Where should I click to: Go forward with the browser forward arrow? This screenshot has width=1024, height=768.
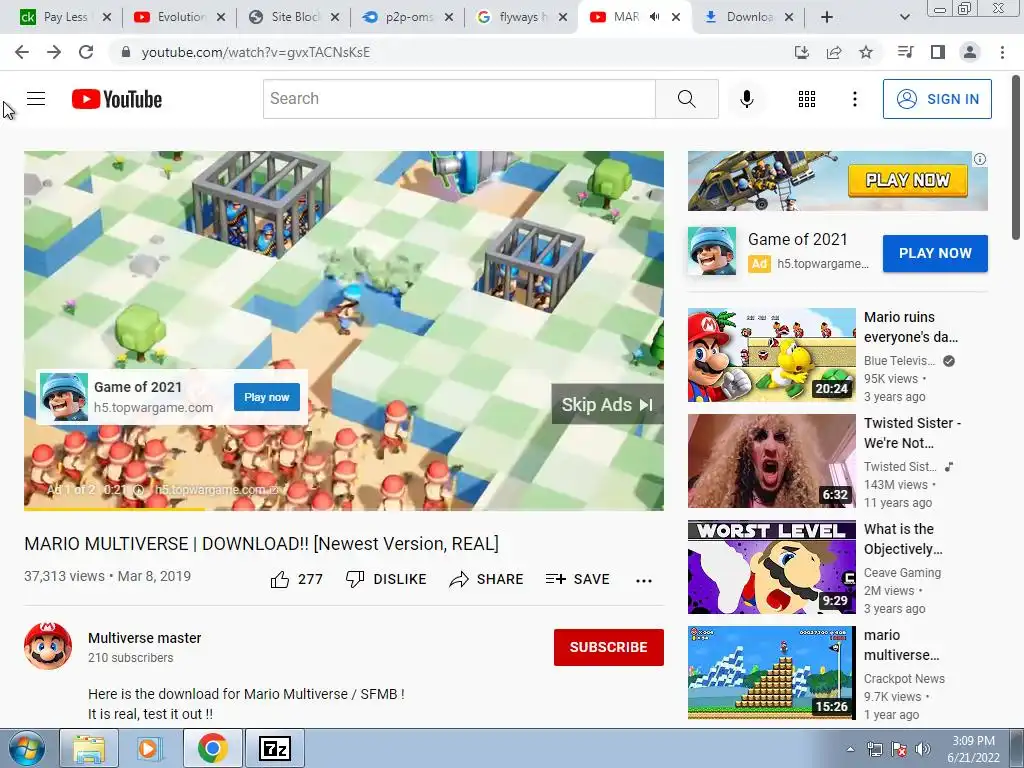coord(54,52)
